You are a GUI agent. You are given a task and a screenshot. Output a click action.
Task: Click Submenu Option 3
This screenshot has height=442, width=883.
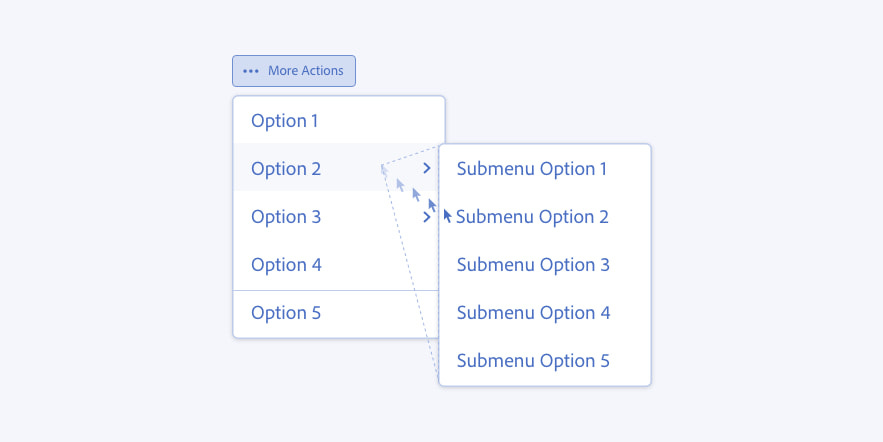click(532, 265)
